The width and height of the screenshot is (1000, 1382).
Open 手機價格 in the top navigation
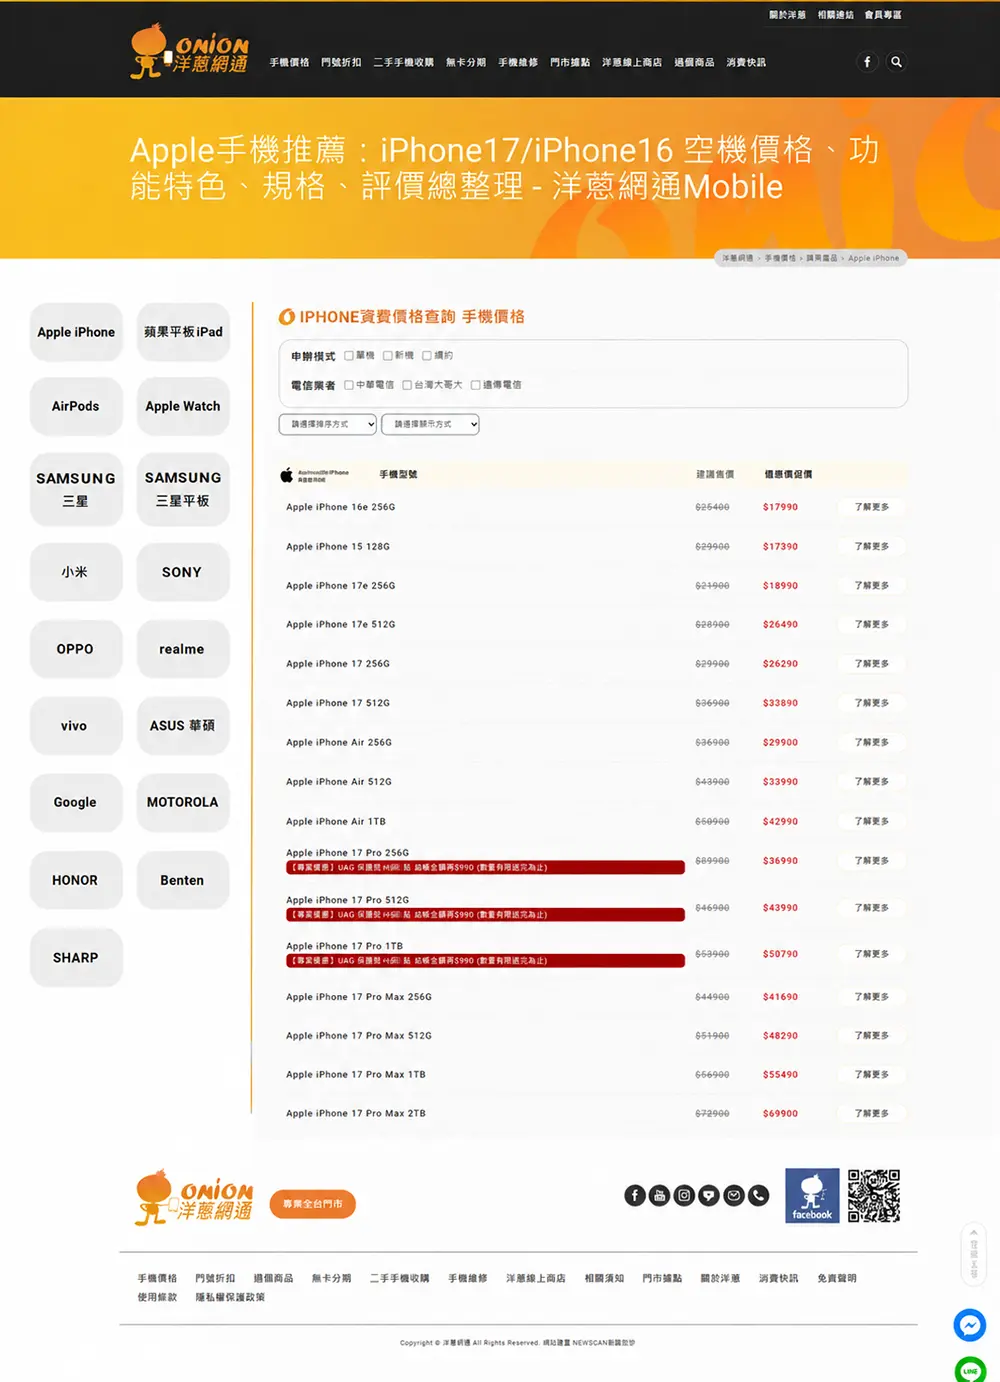tap(289, 62)
